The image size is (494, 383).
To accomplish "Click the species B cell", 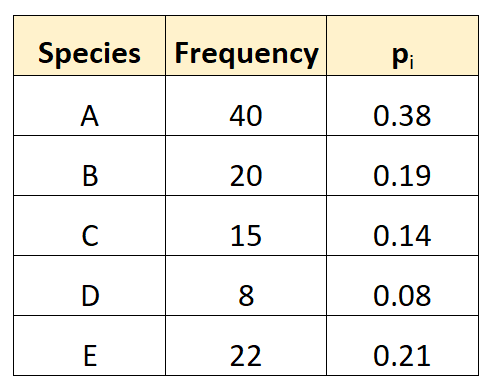I will pos(89,166).
